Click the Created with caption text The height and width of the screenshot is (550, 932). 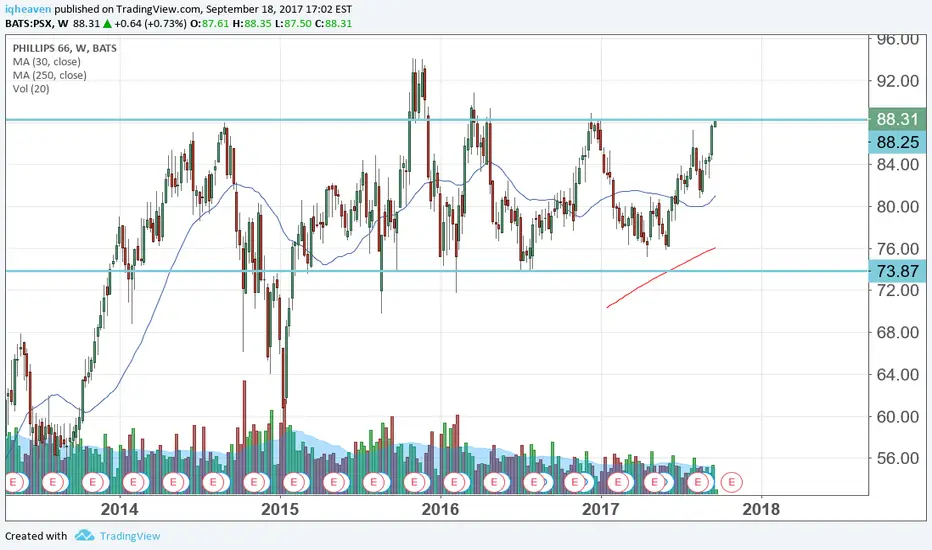tap(36, 536)
